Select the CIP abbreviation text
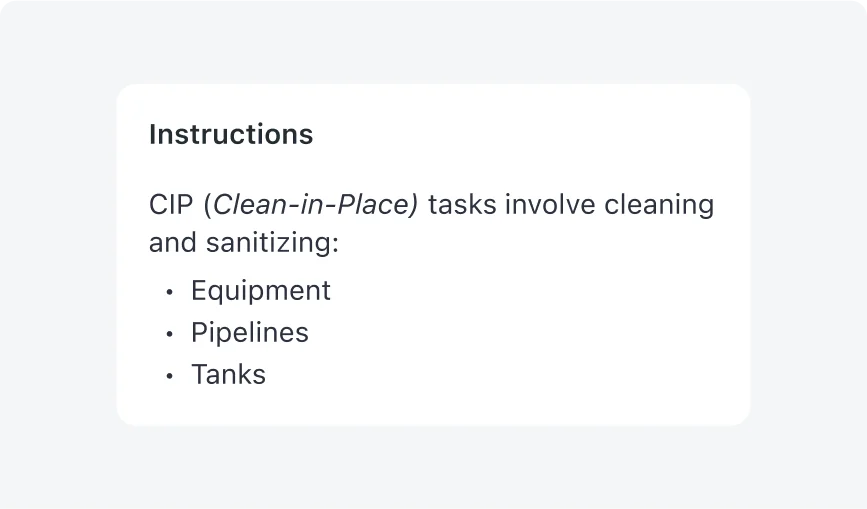Screen dimensions: 867x509 click(171, 204)
